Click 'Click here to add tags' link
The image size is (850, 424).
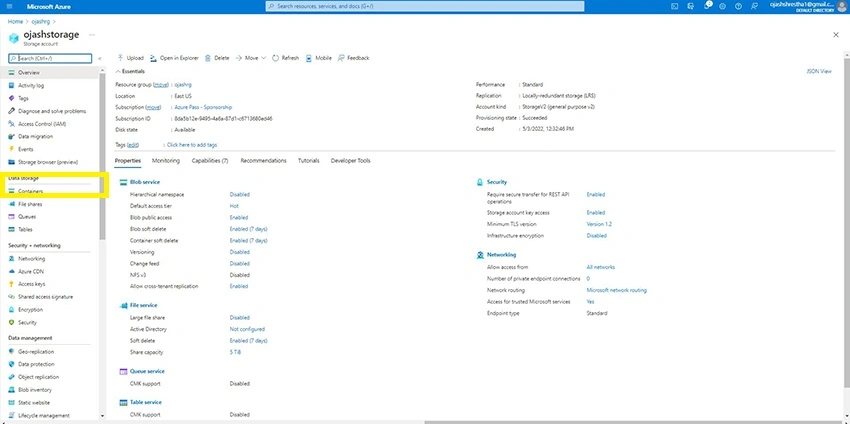(192, 145)
